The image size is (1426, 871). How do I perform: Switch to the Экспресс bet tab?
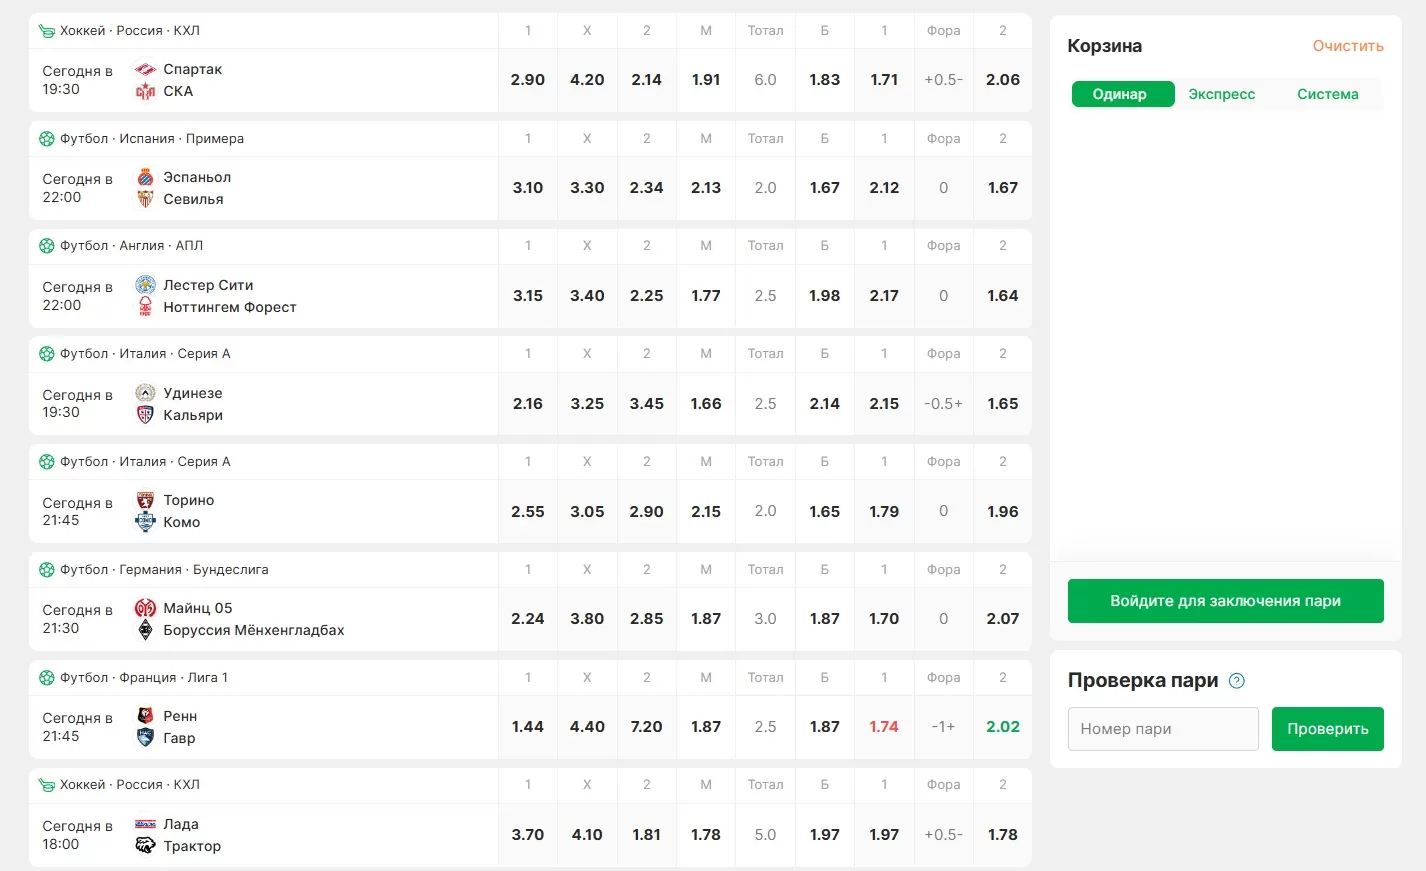click(1221, 94)
